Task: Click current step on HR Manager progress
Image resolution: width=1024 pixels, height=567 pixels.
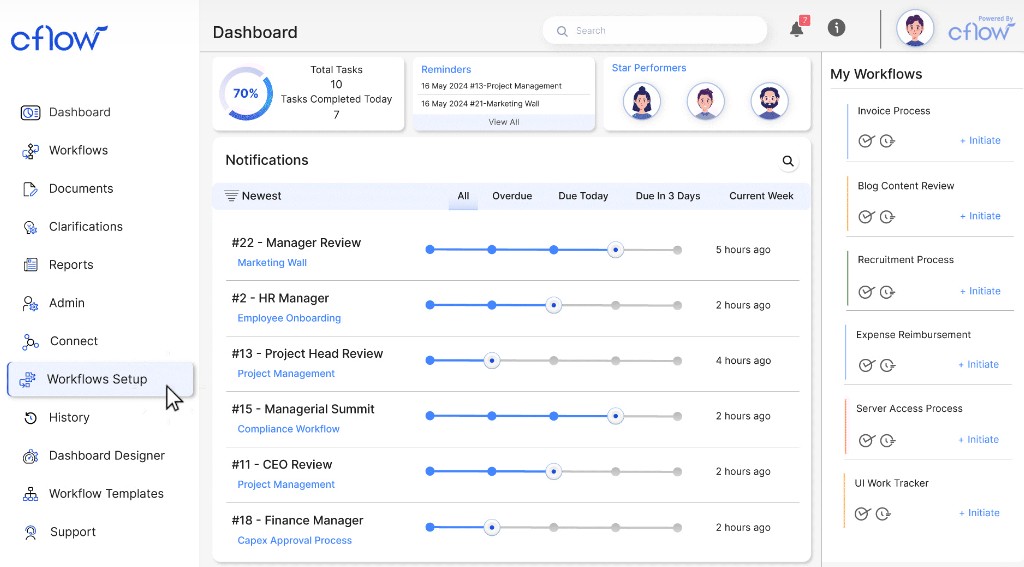Action: [x=554, y=305]
